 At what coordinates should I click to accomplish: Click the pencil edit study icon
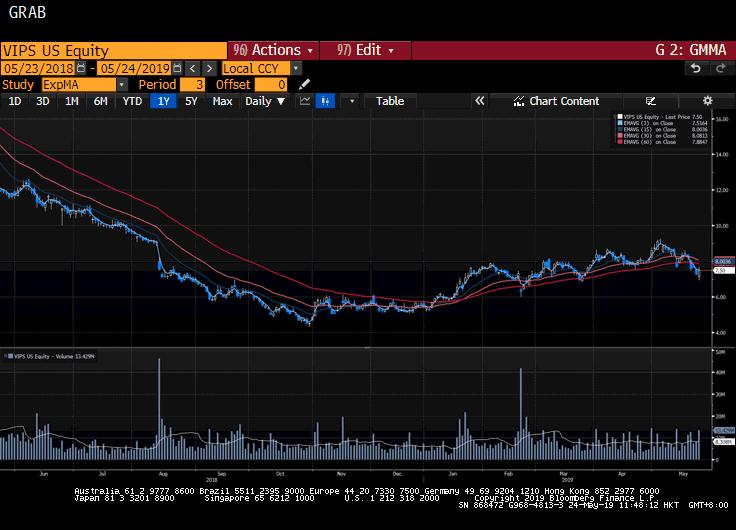(304, 84)
